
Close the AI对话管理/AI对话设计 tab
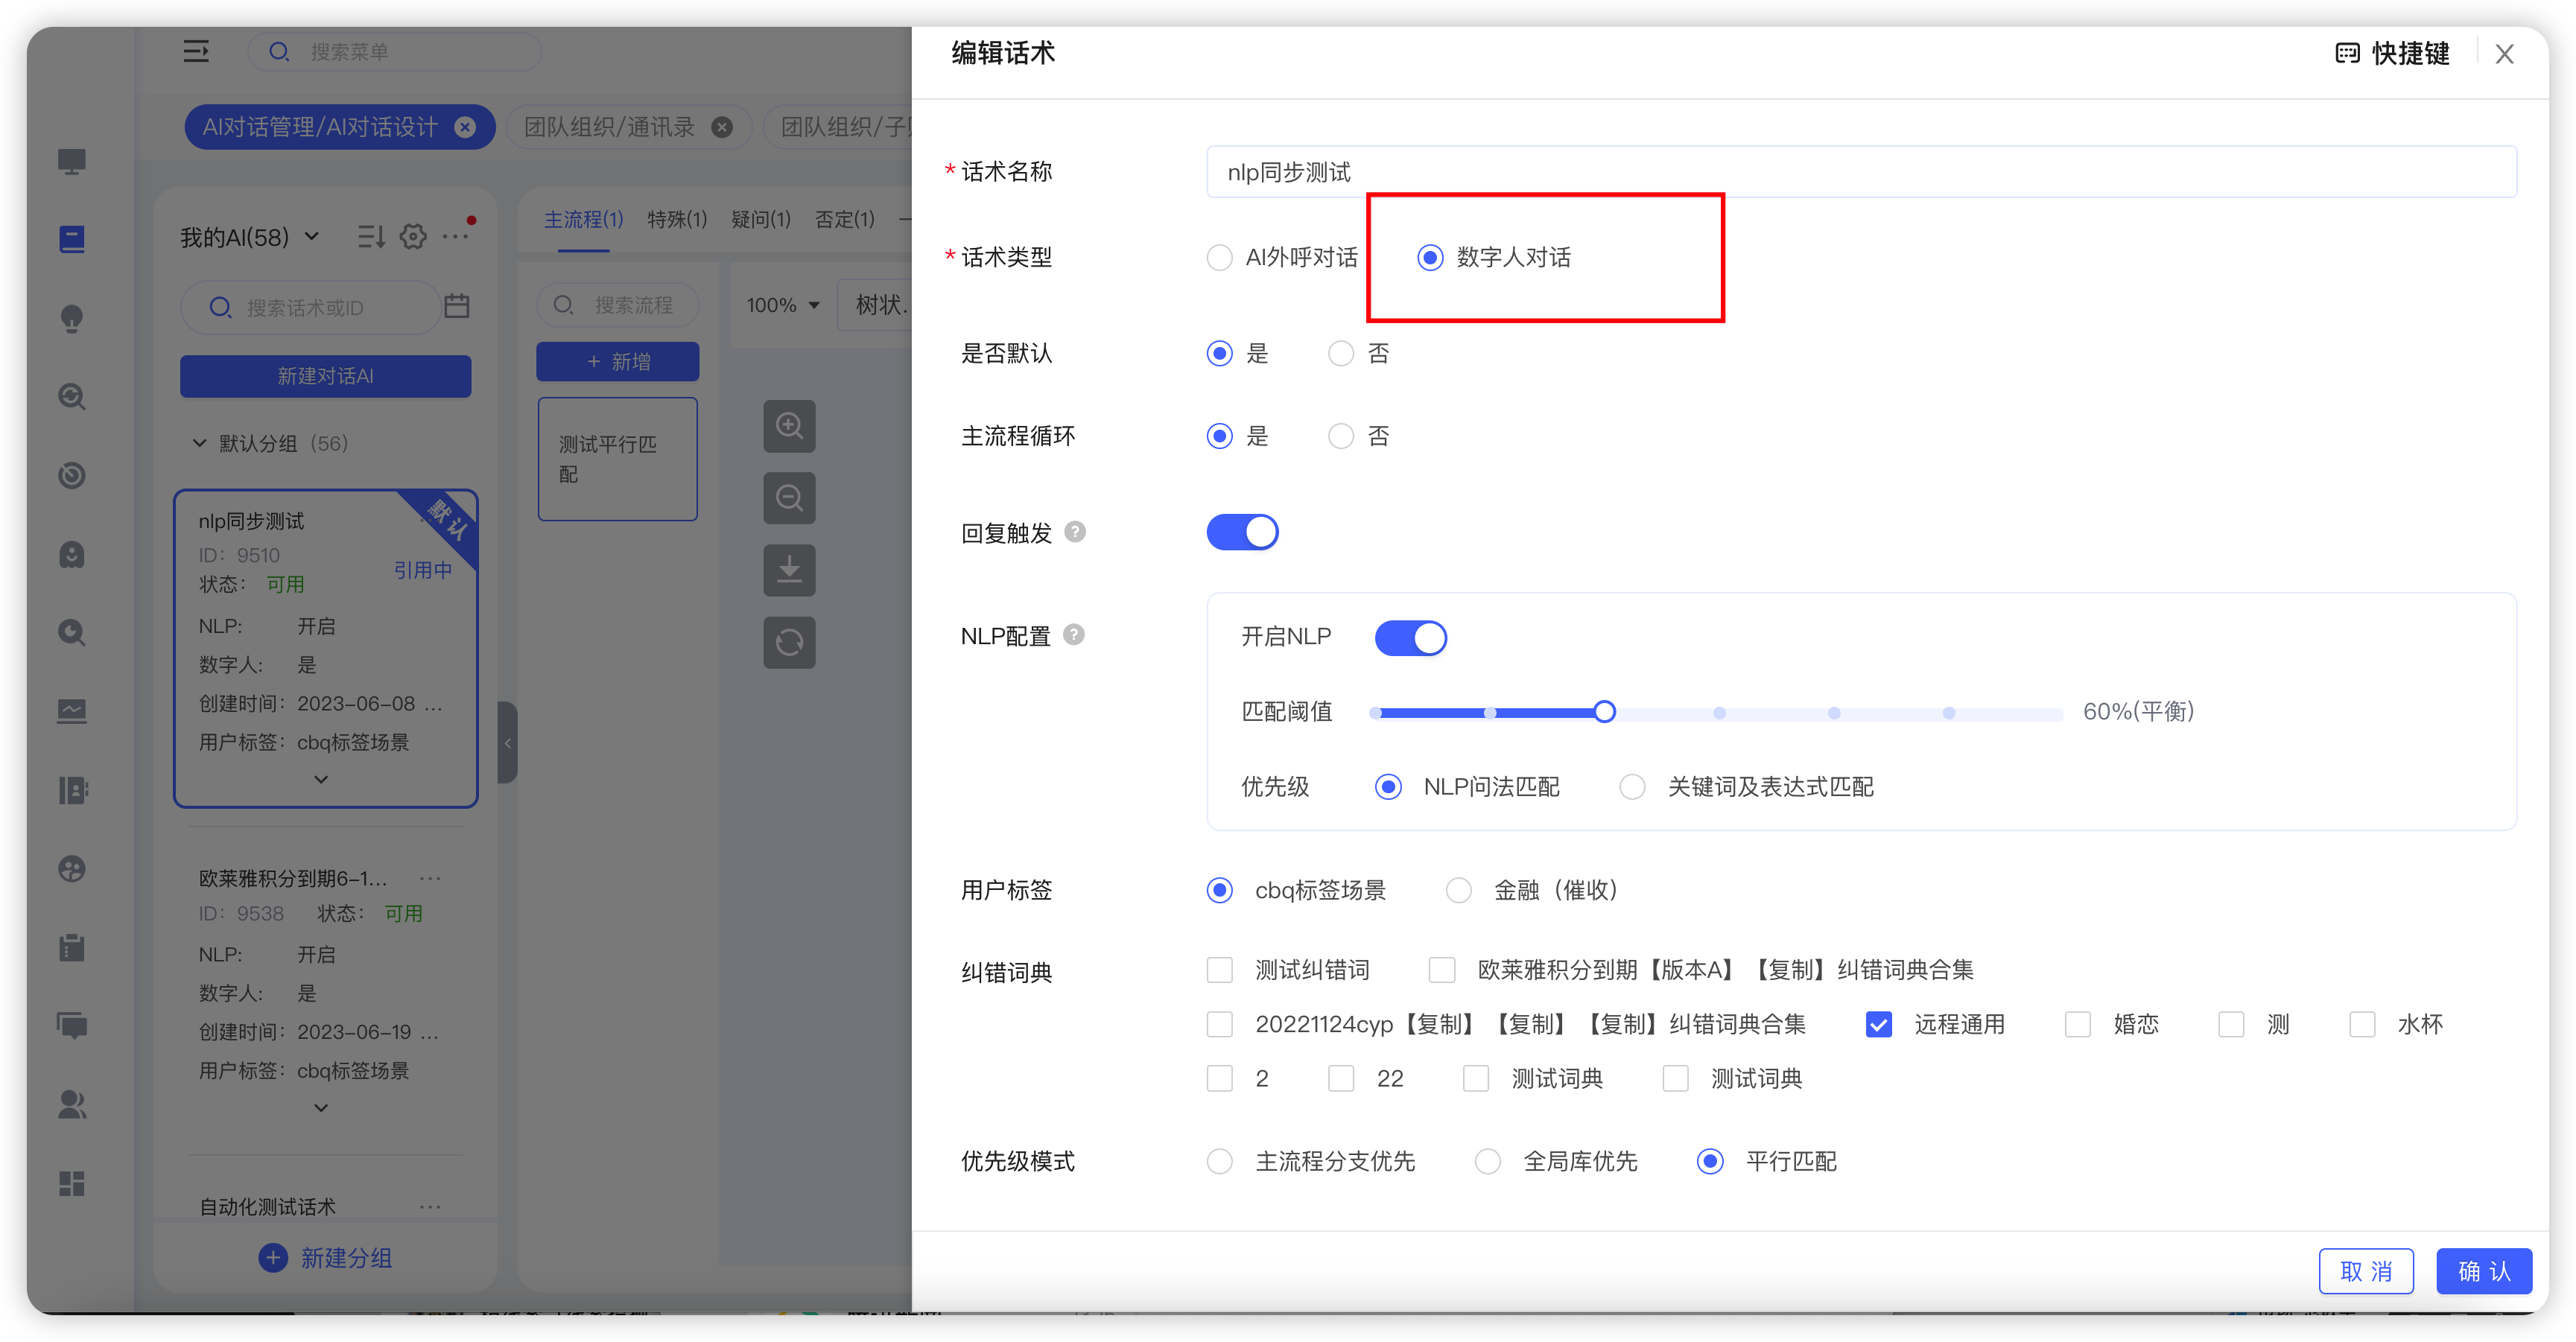click(x=465, y=127)
